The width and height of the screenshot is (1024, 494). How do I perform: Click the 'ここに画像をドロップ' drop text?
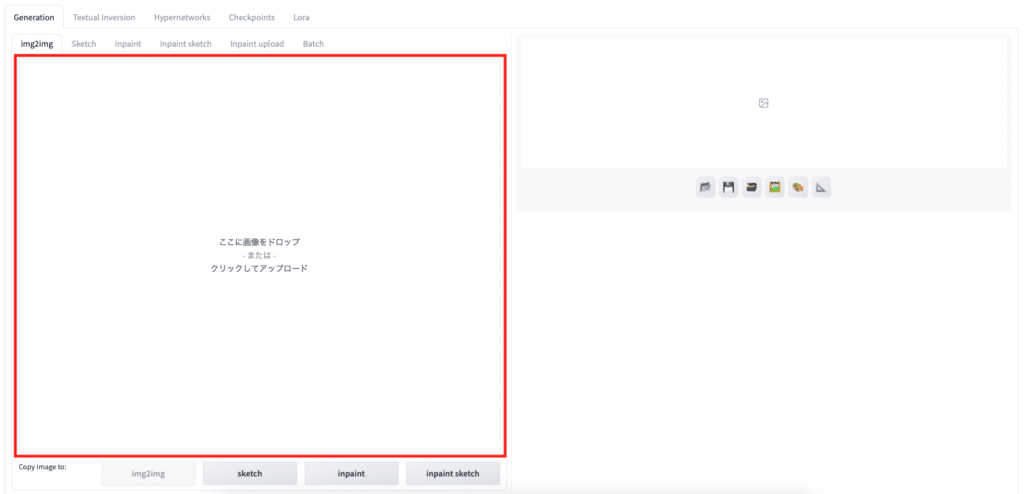(x=259, y=242)
